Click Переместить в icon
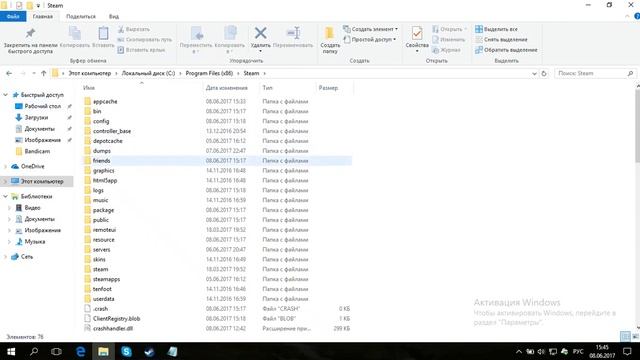This screenshot has height=360, width=640. [196, 33]
